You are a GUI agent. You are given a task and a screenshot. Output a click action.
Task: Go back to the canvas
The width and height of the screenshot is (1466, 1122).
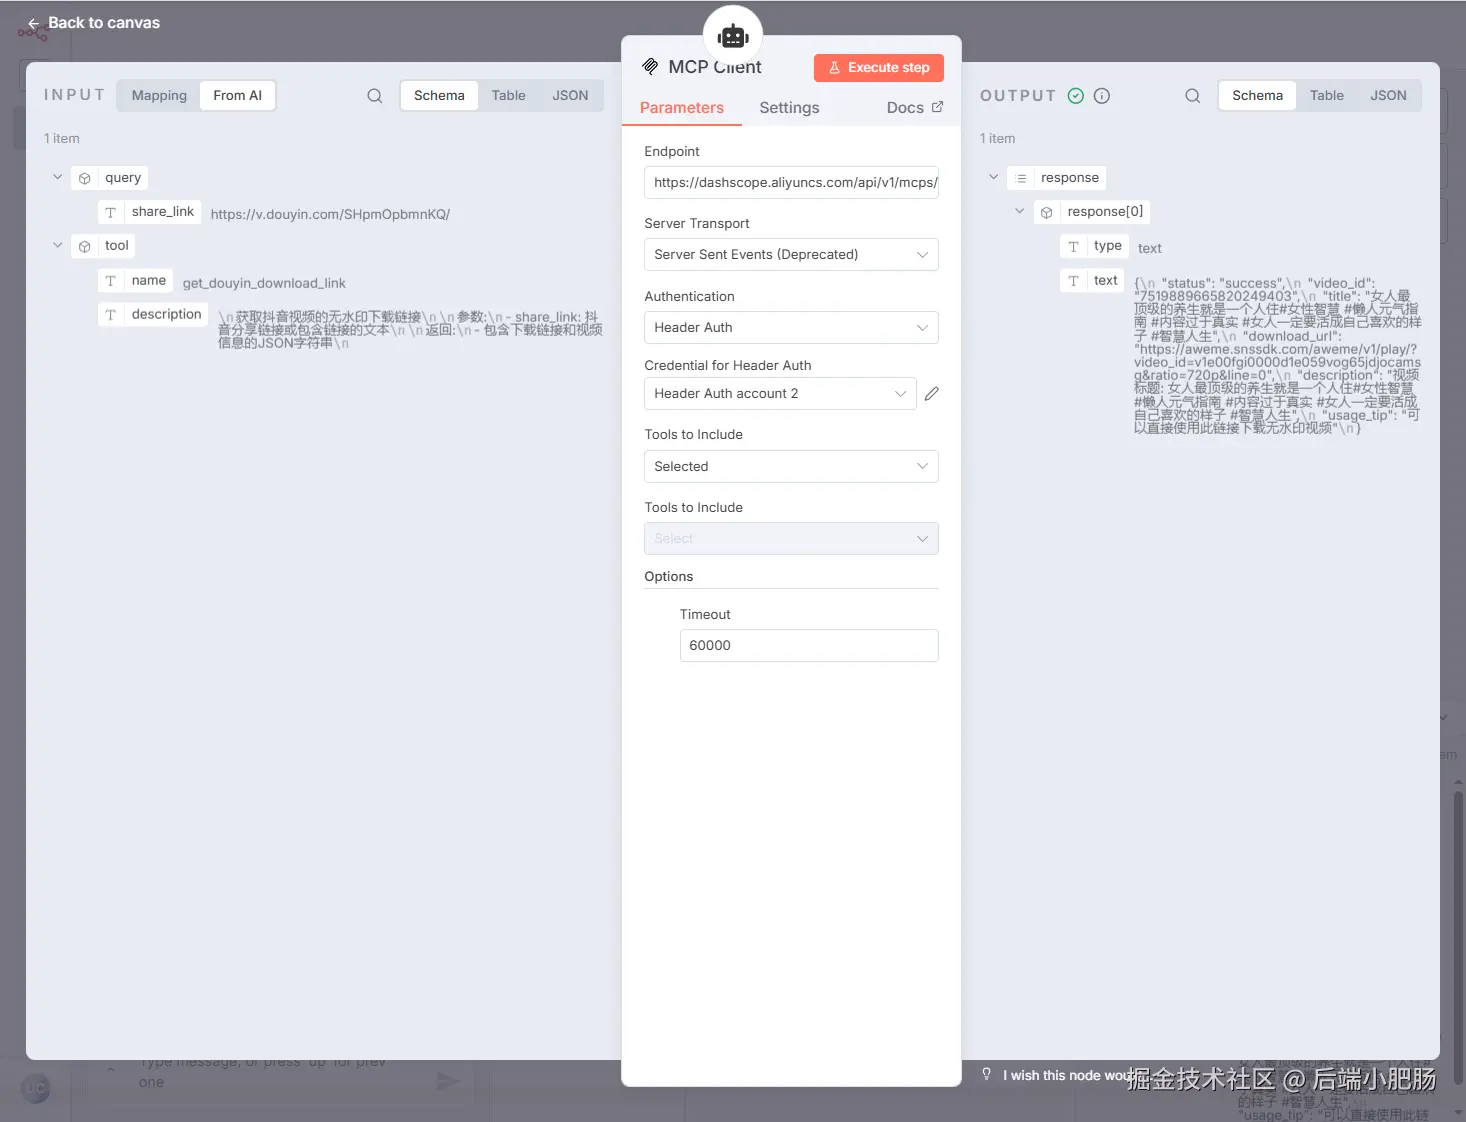coord(94,23)
